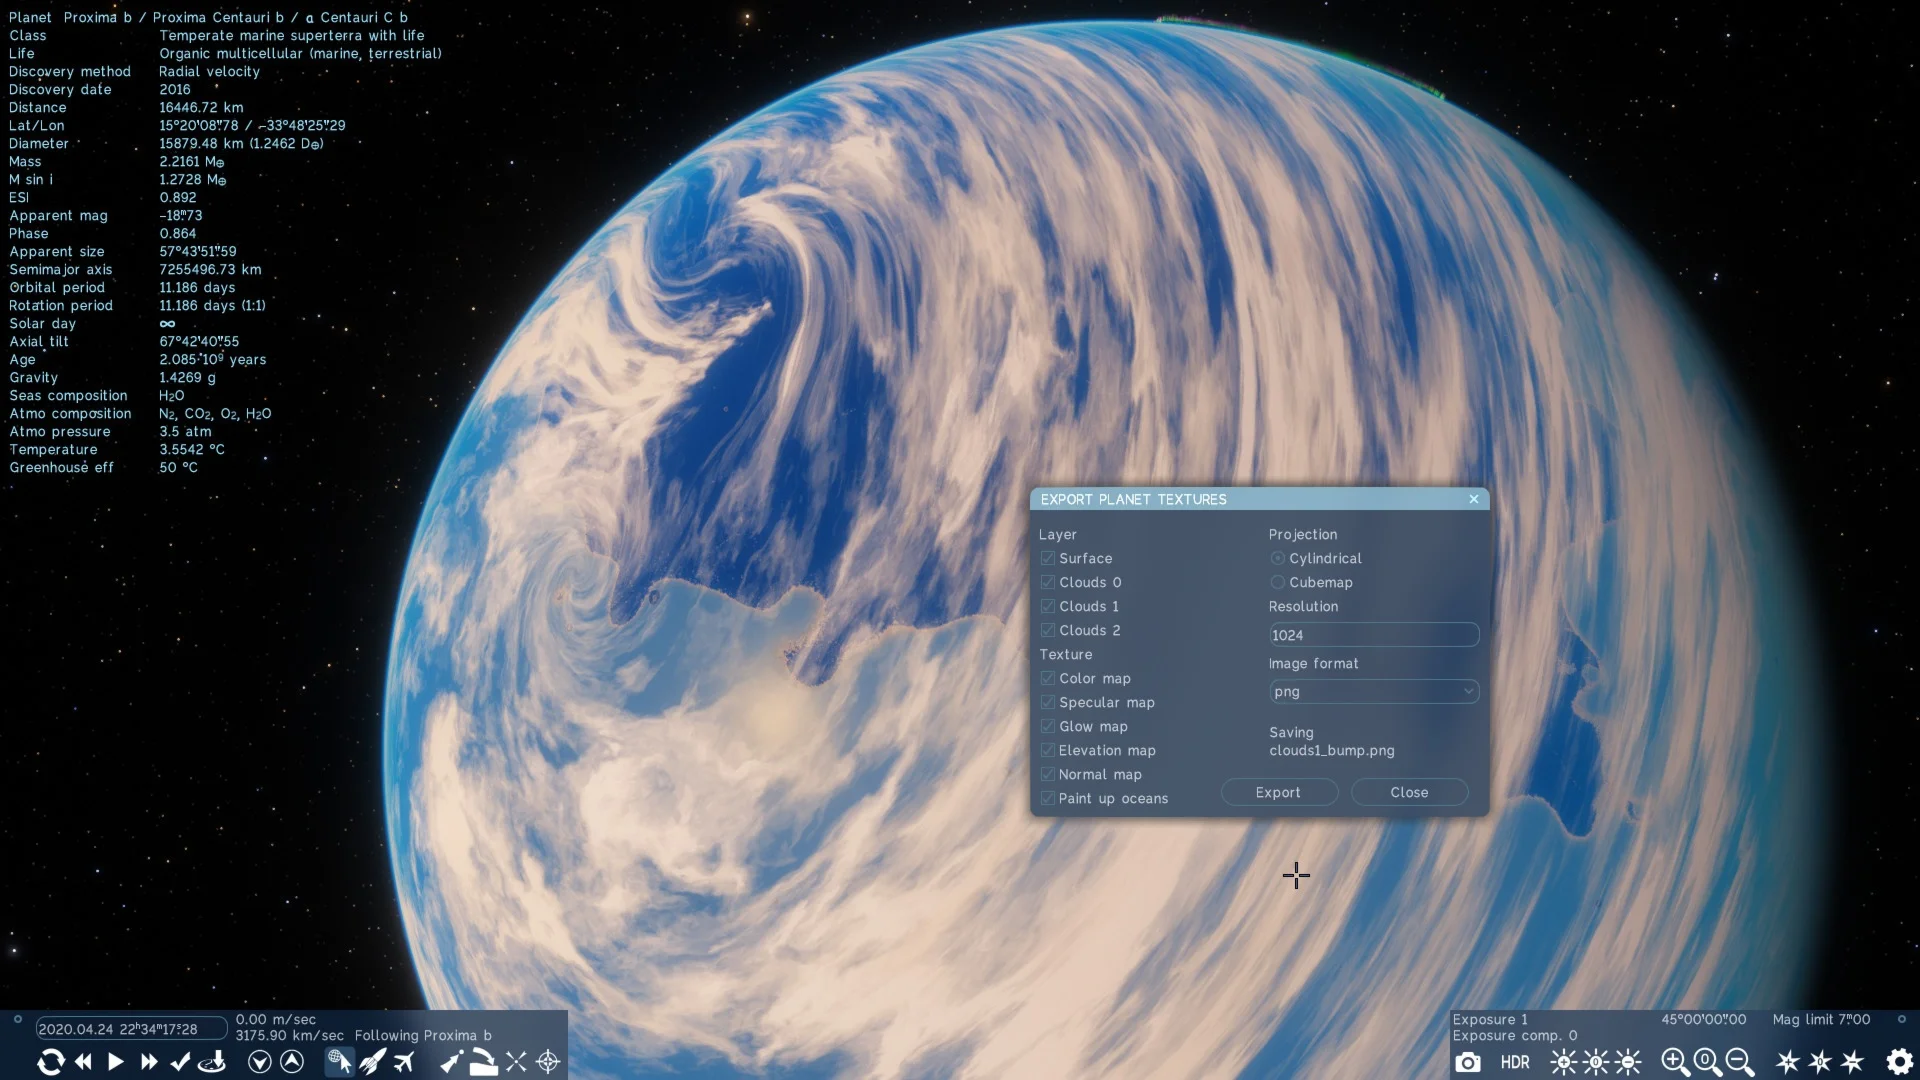The width and height of the screenshot is (1920, 1080).
Task: Click the date and time field
Action: (130, 1028)
